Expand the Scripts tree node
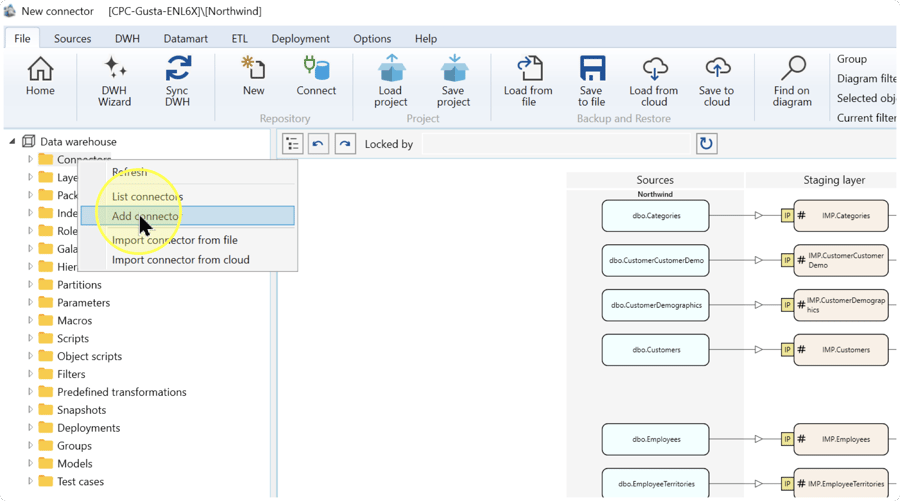Viewport: 900px width, 501px height. (30, 338)
